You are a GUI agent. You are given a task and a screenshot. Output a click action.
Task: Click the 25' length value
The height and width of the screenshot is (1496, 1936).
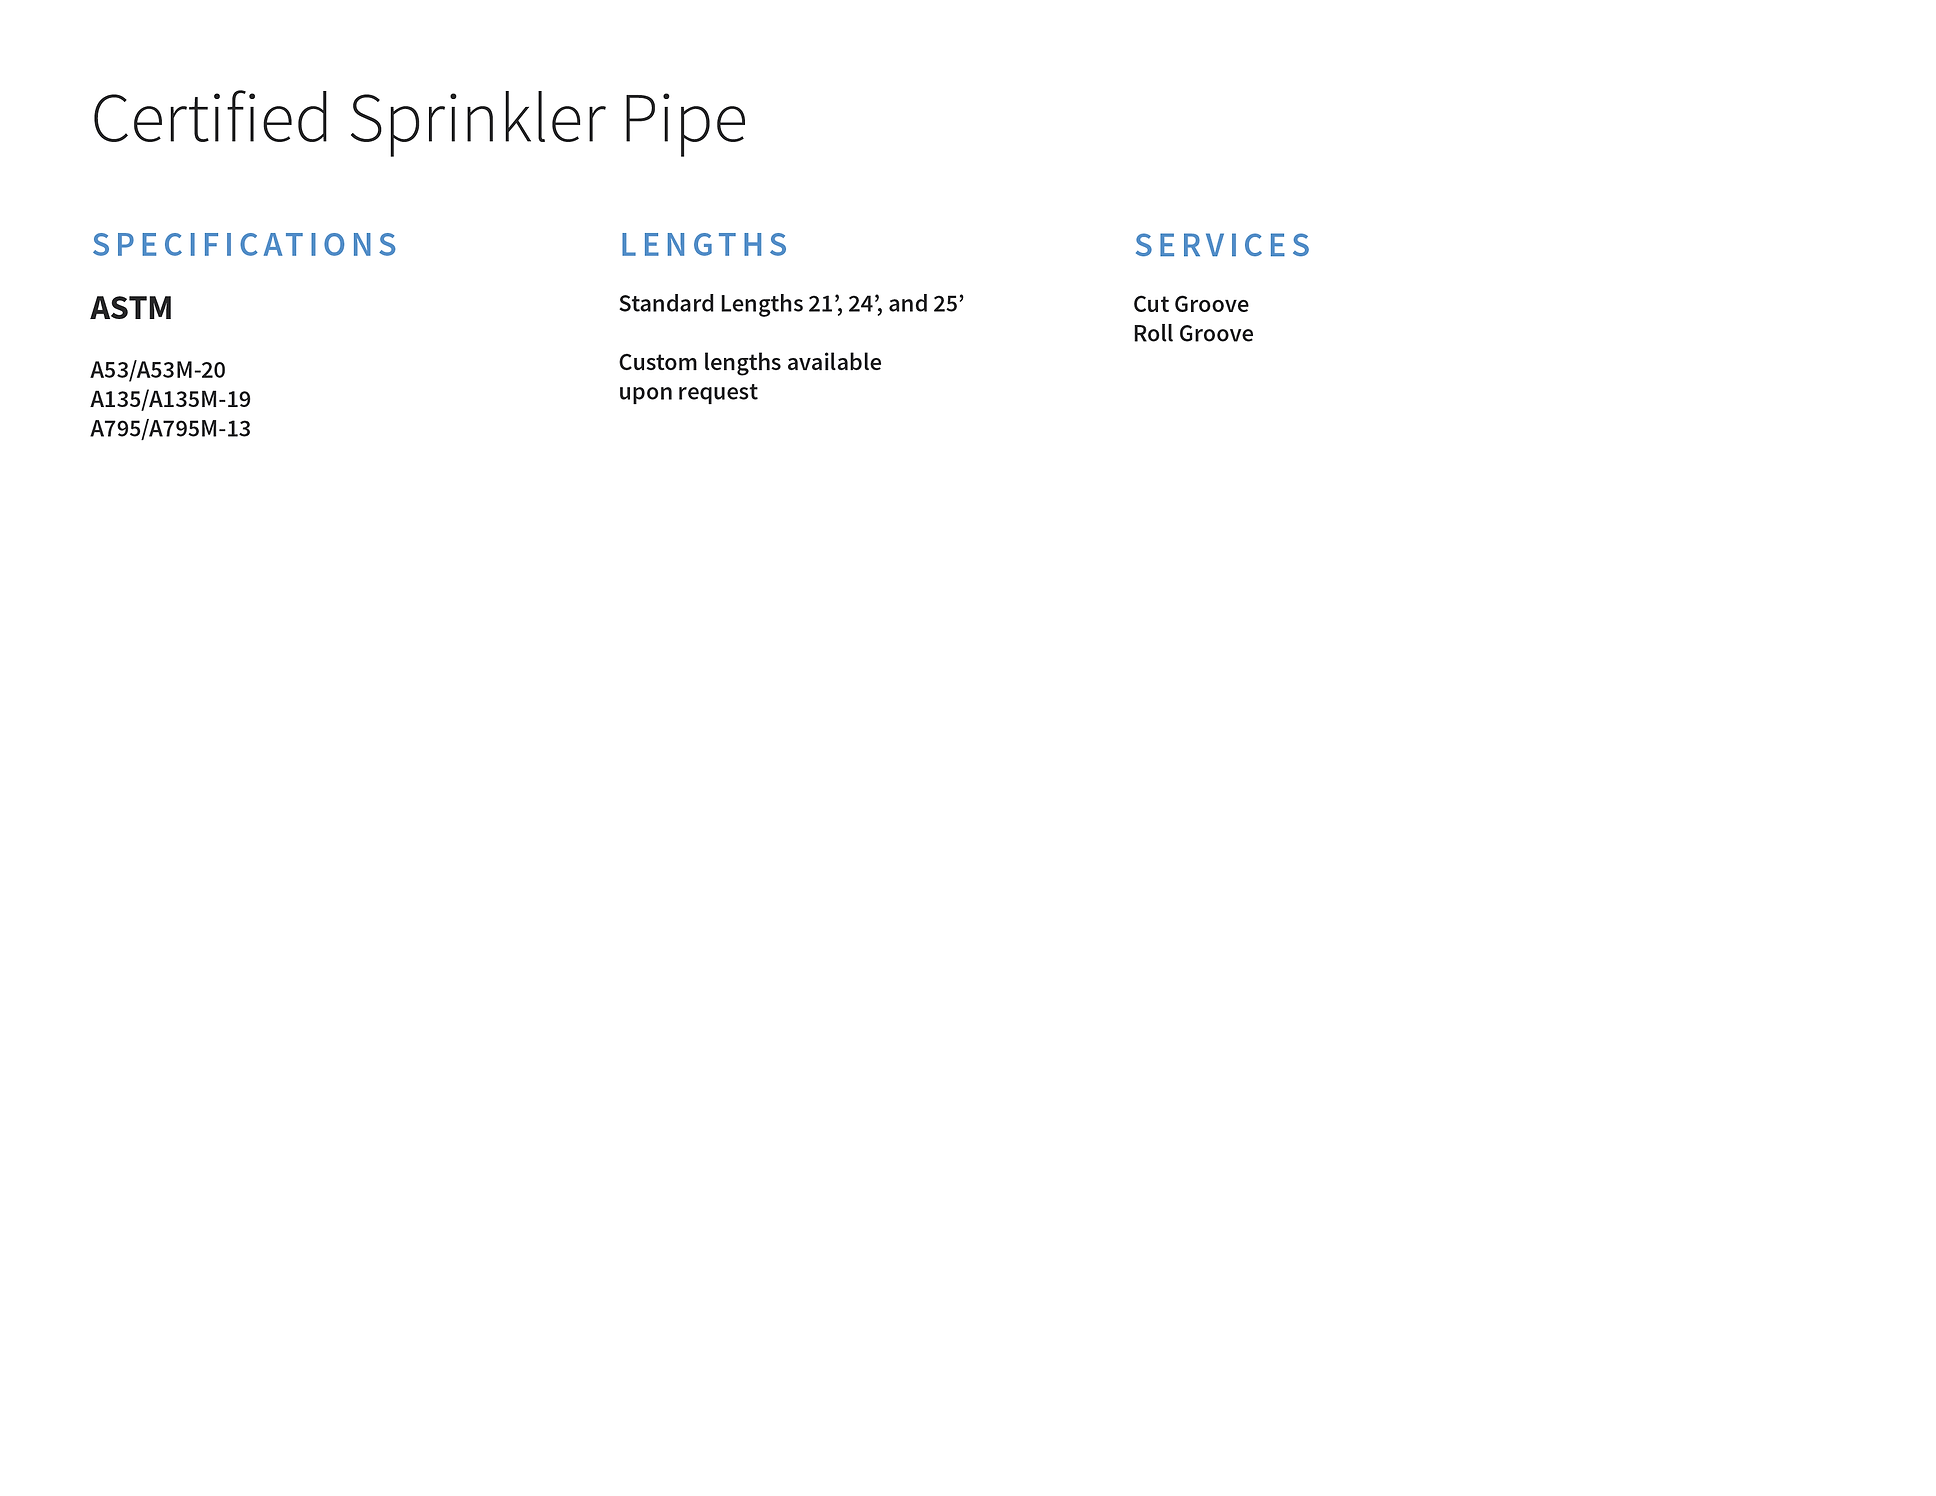tap(948, 304)
